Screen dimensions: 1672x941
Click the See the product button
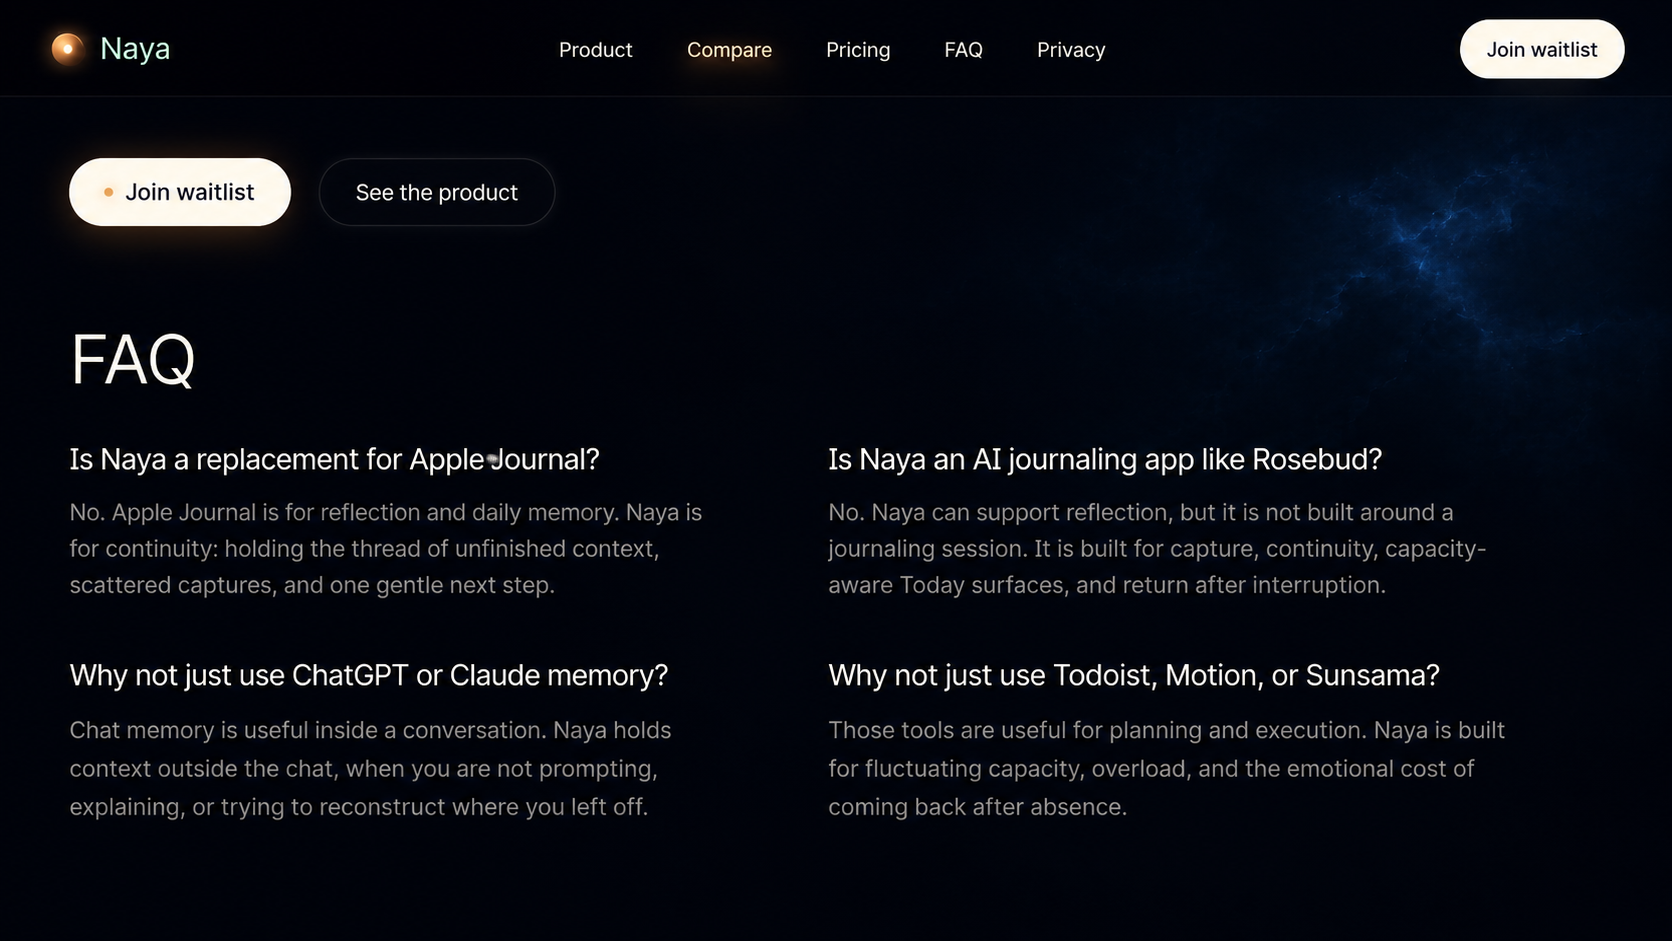436,192
